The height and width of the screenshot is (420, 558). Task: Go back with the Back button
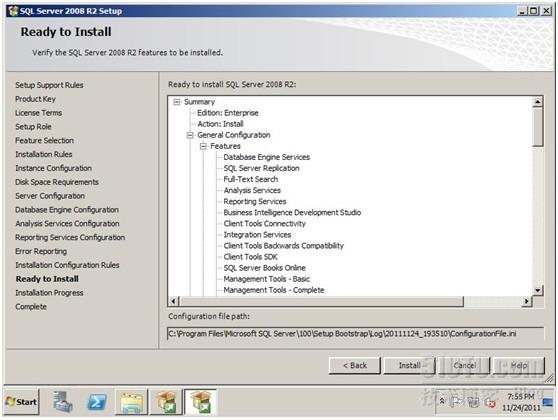click(x=355, y=366)
